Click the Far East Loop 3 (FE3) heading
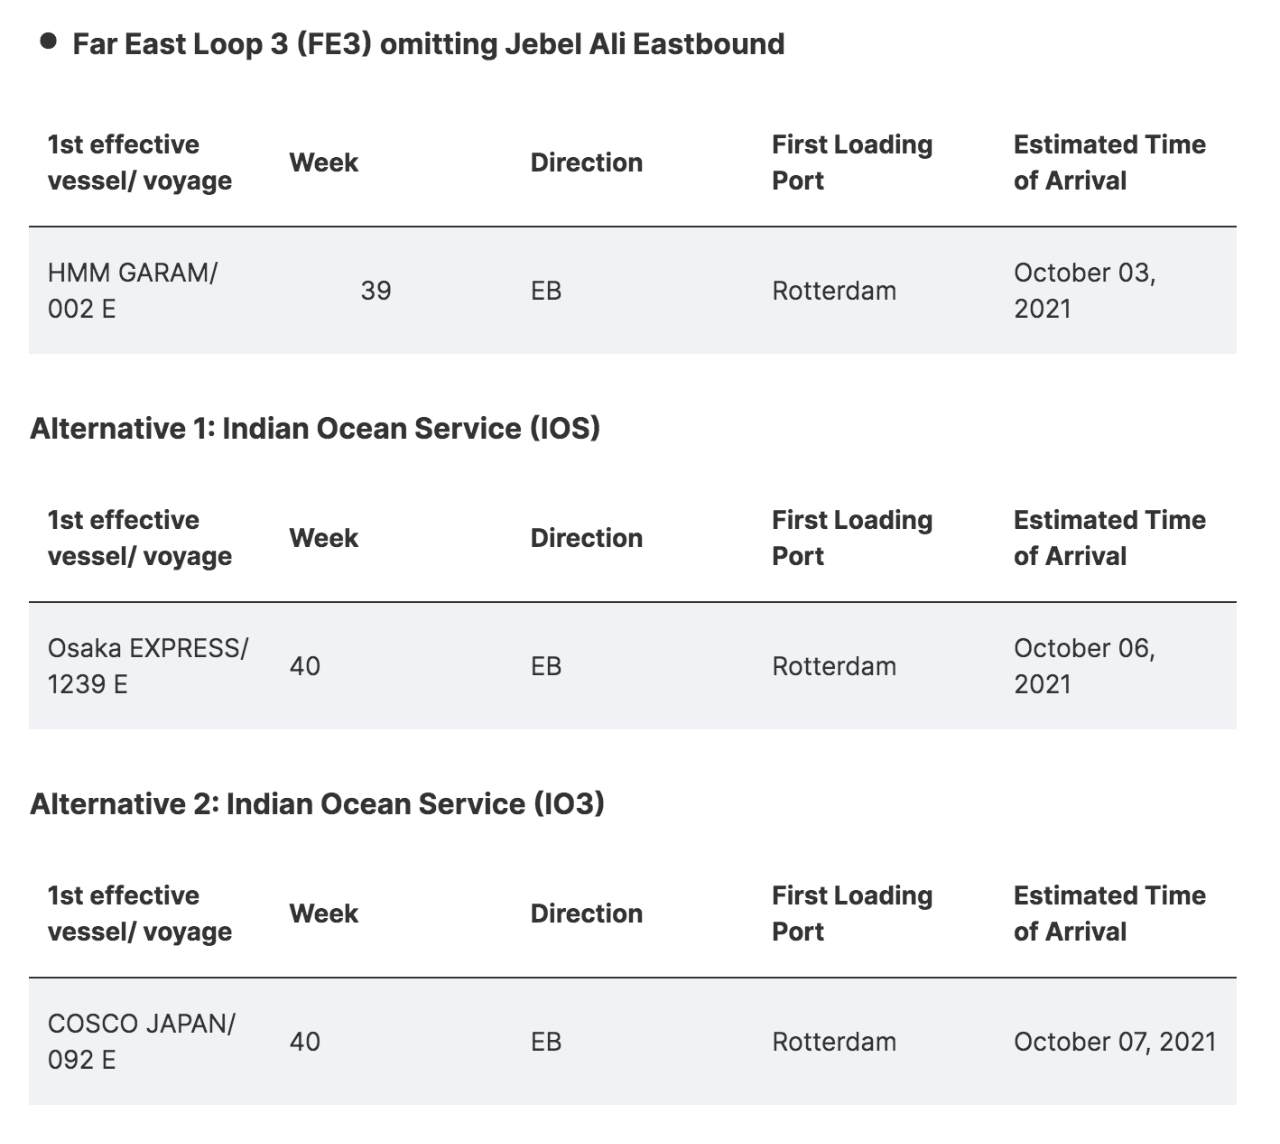This screenshot has width=1280, height=1144. pos(428,44)
